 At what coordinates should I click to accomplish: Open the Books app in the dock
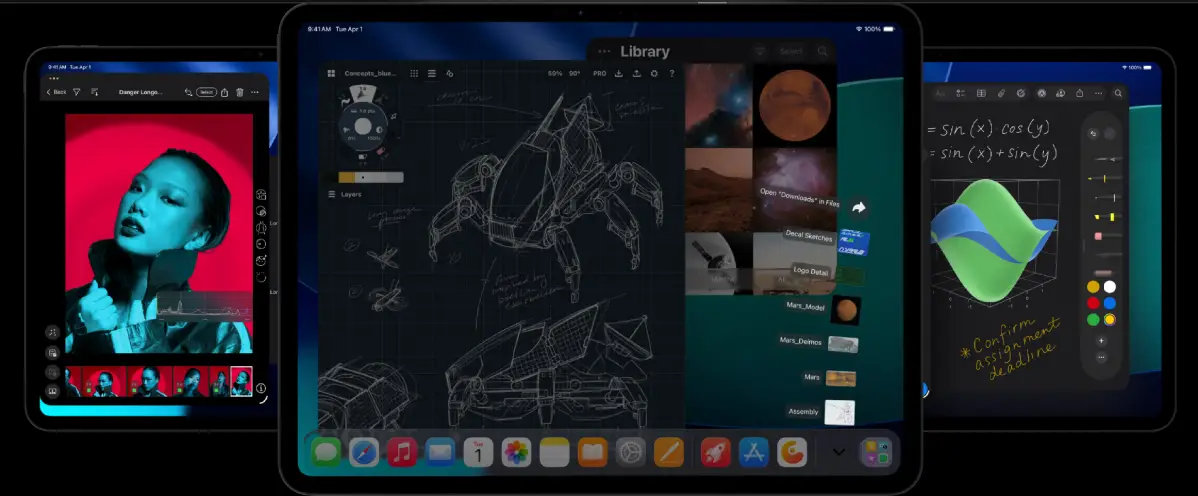tap(593, 452)
